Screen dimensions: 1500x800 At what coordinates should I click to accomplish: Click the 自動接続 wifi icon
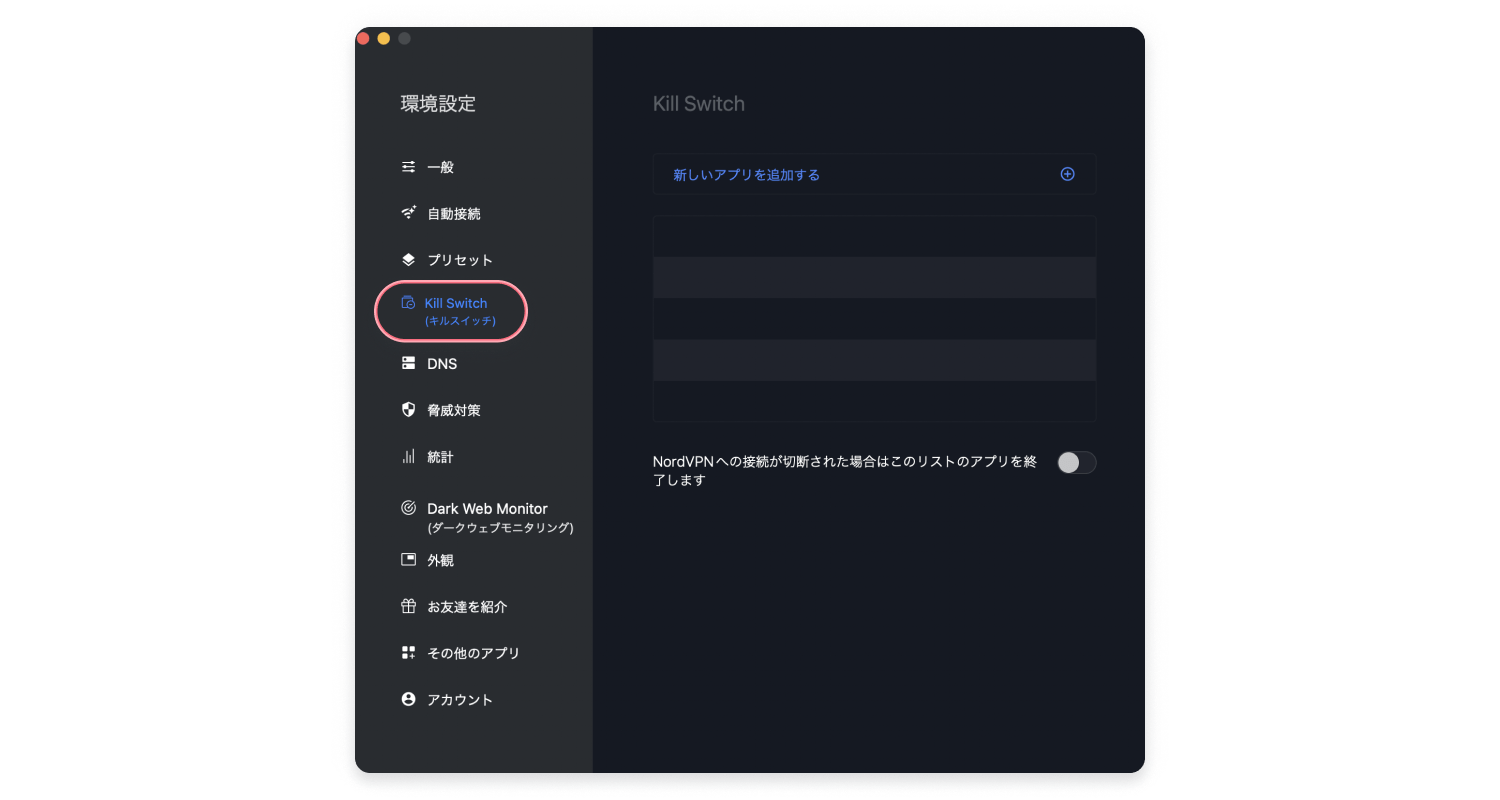[408, 213]
